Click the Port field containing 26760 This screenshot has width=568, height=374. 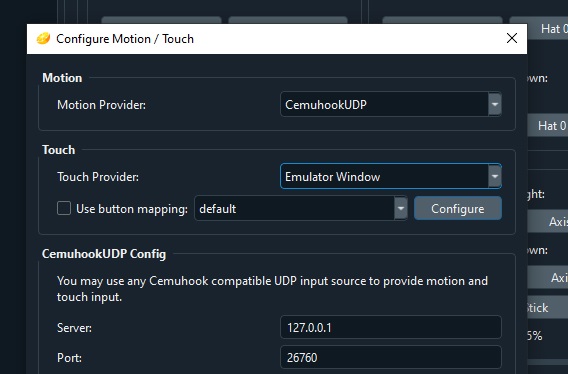[391, 358]
